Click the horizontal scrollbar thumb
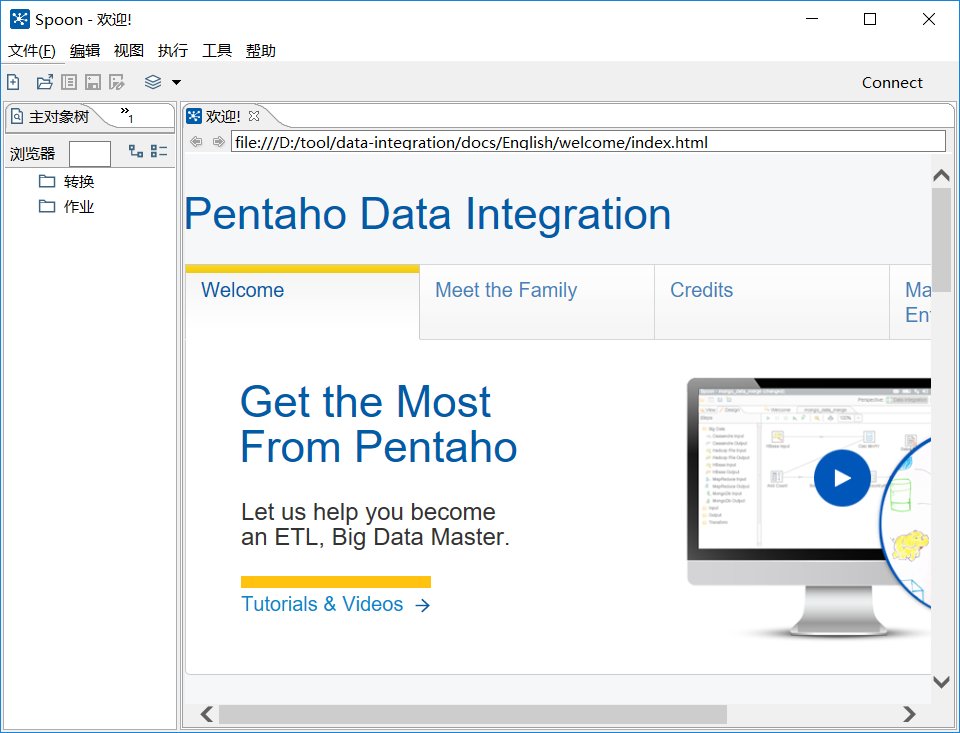This screenshot has height=733, width=960. pos(473,714)
